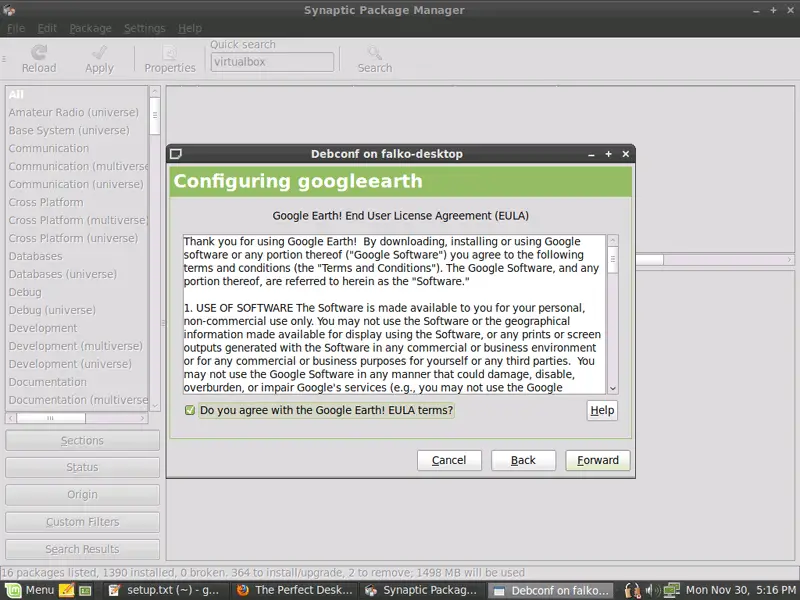The height and width of the screenshot is (600, 800).
Task: Select the Development category
Action: pyautogui.click(x=77, y=328)
